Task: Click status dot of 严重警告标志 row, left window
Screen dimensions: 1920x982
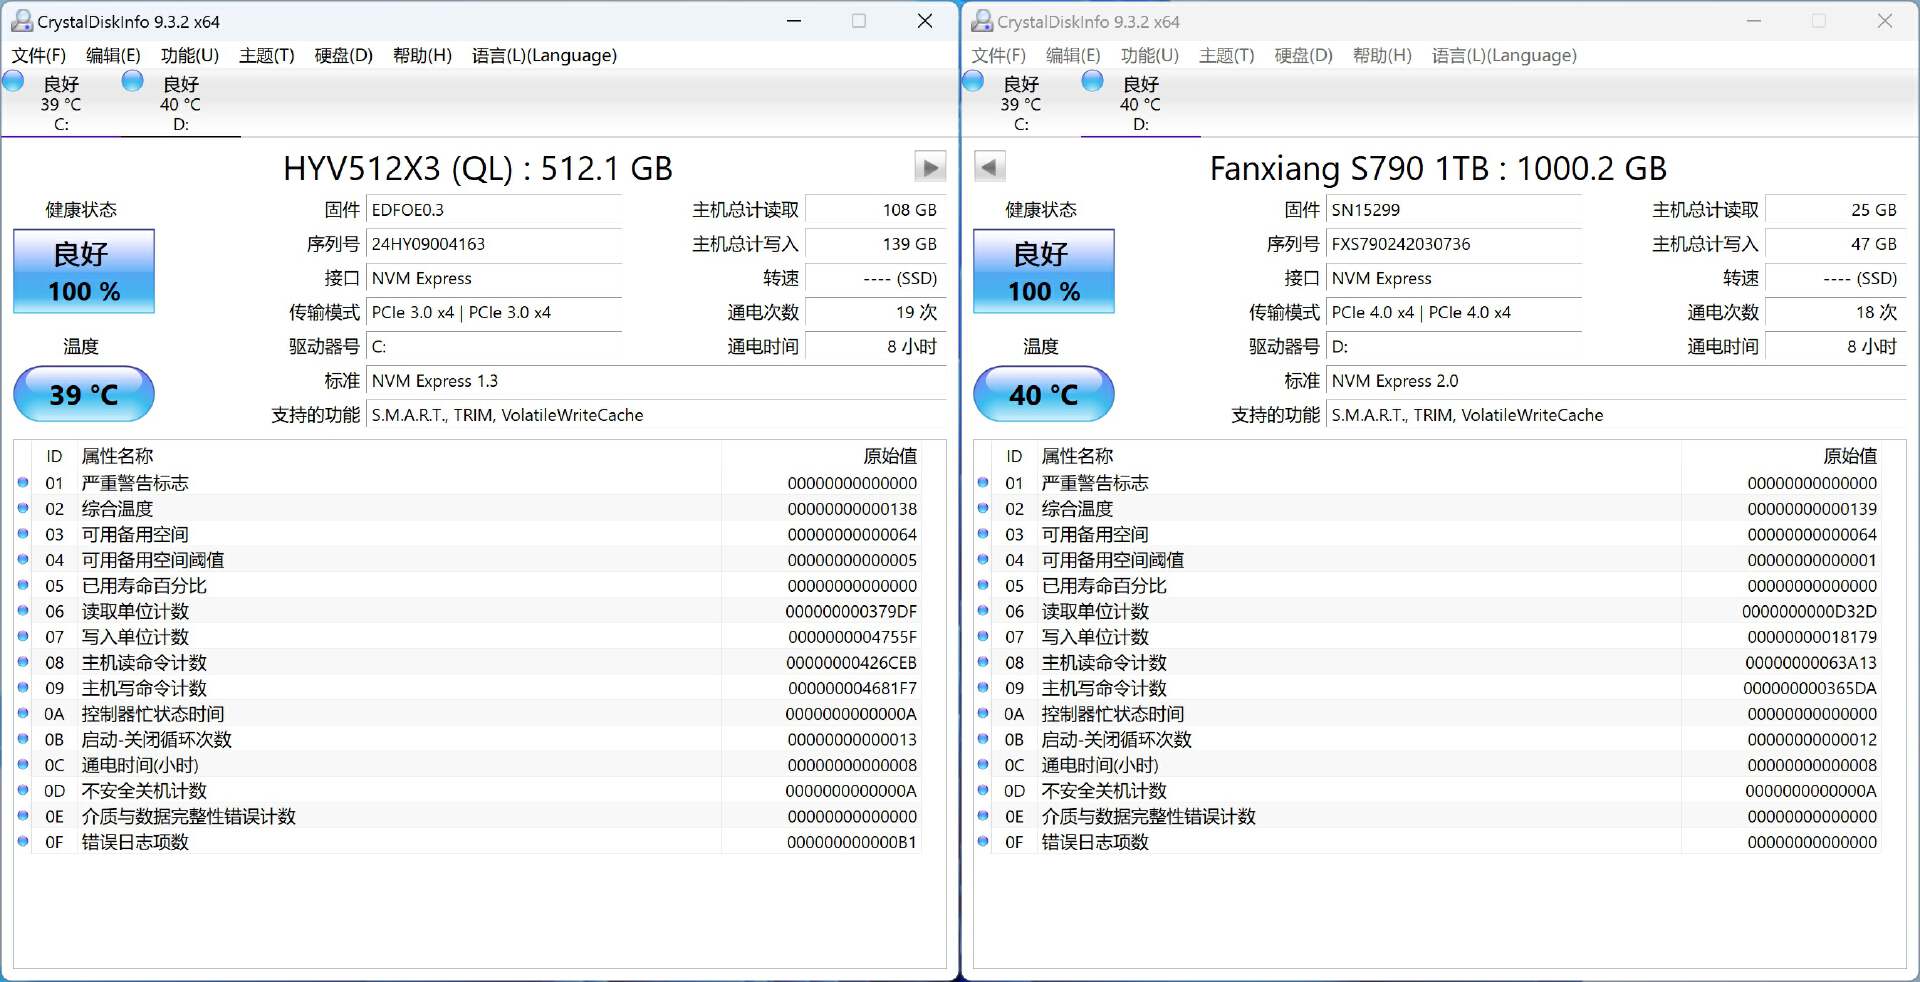Action: click(x=23, y=482)
